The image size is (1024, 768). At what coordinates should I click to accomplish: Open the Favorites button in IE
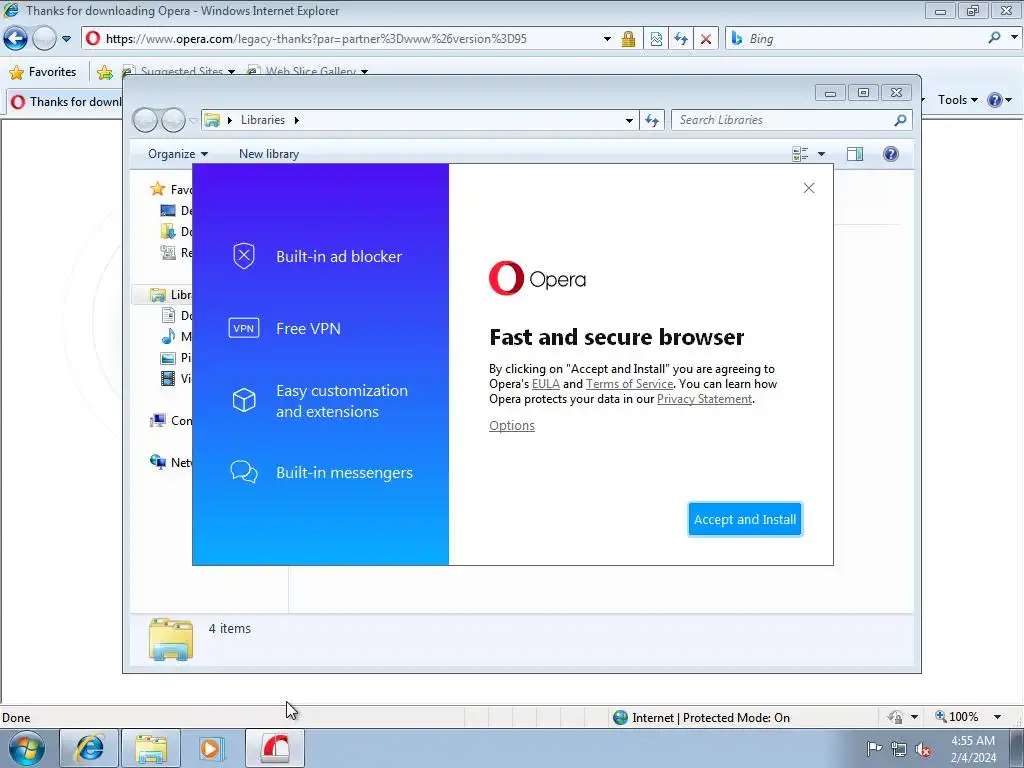(43, 72)
